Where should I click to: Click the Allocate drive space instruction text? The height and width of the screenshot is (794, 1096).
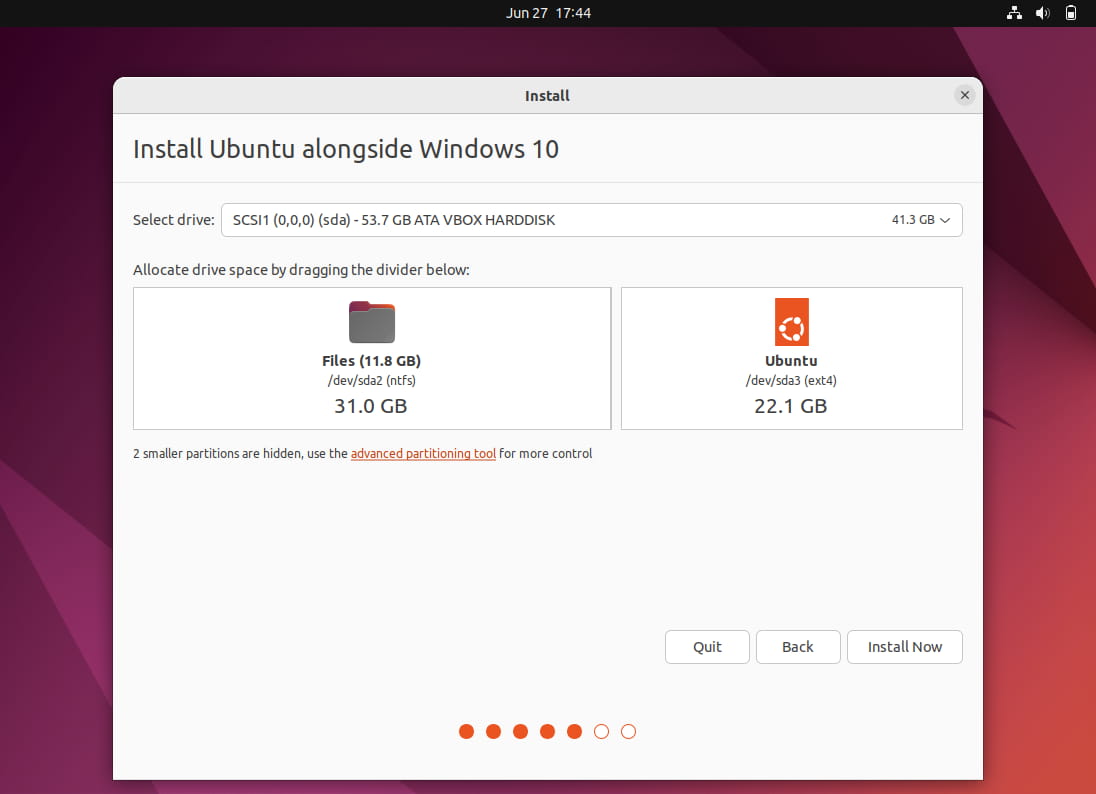pos(301,270)
